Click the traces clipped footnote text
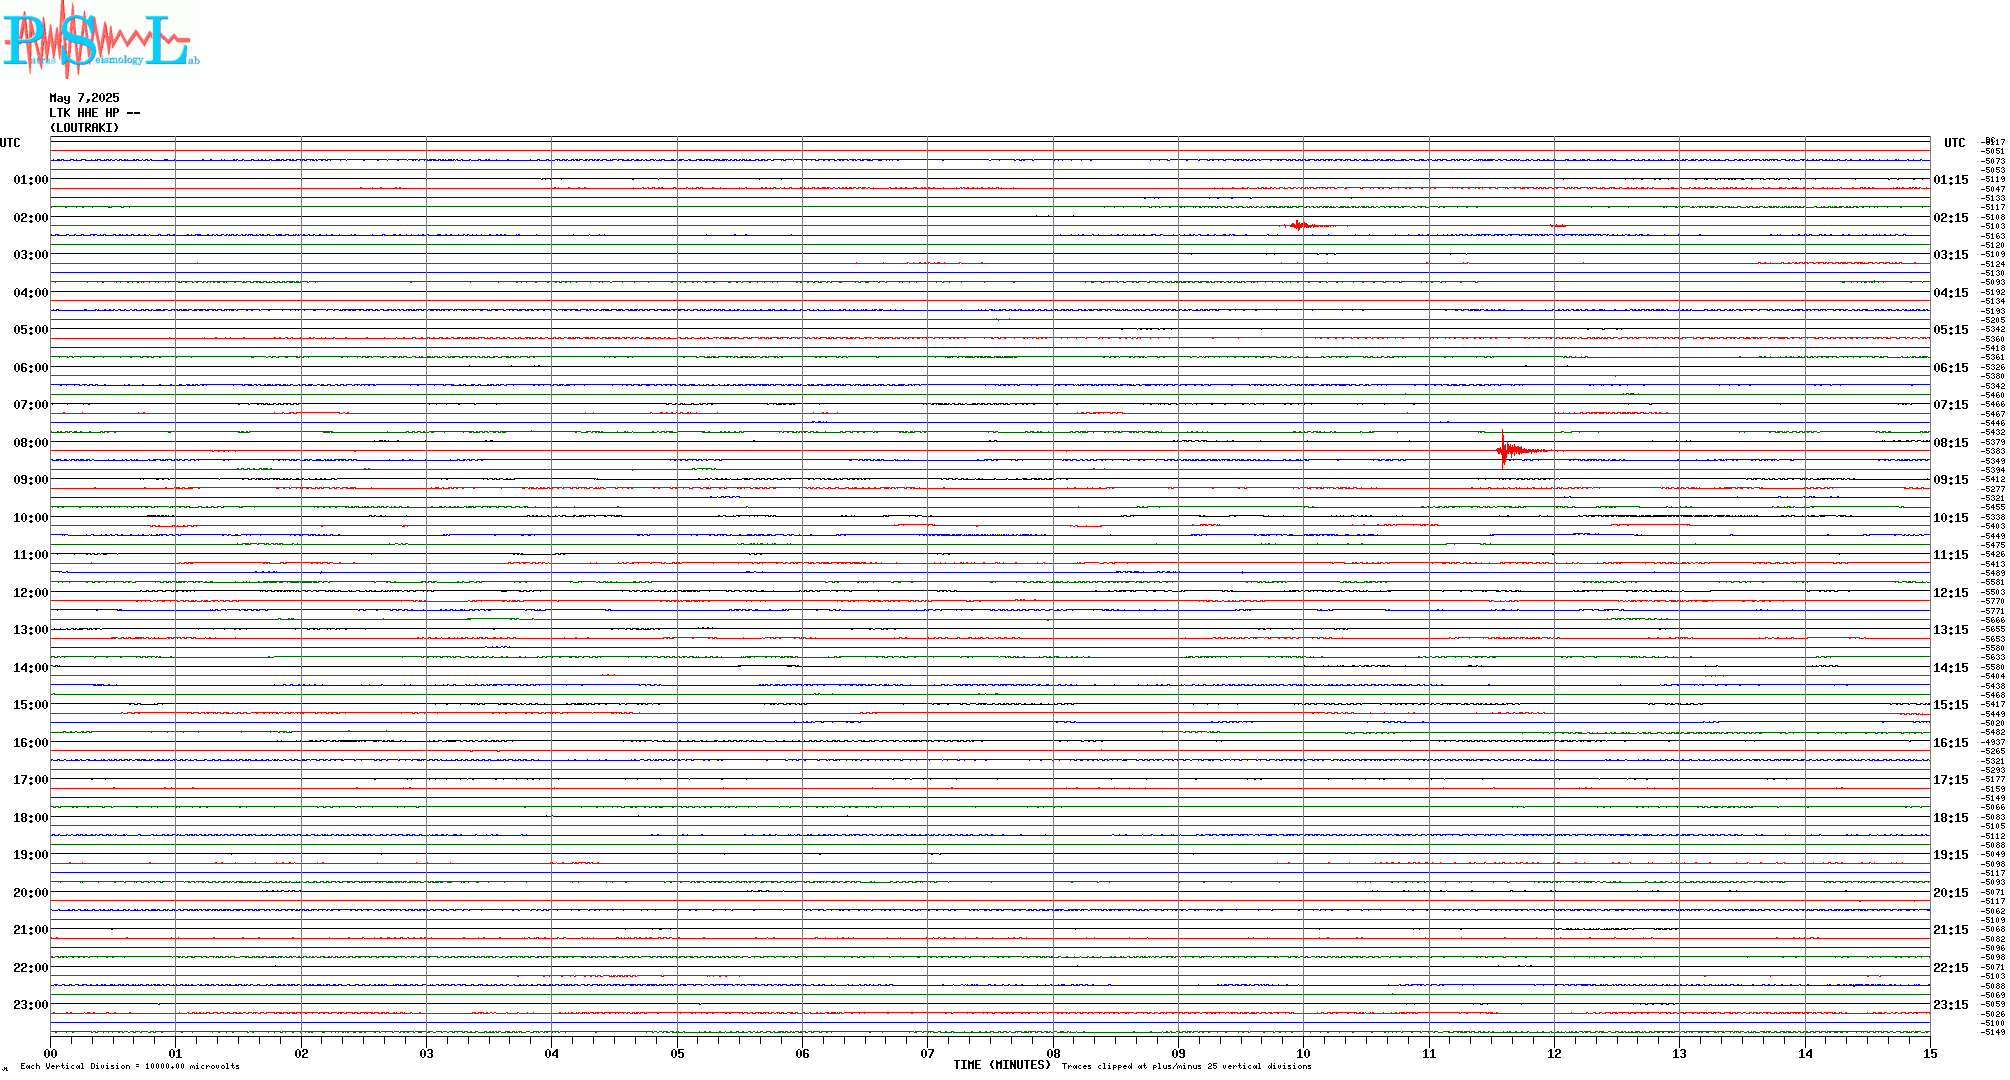This screenshot has height=1080, width=2010. [1186, 1066]
